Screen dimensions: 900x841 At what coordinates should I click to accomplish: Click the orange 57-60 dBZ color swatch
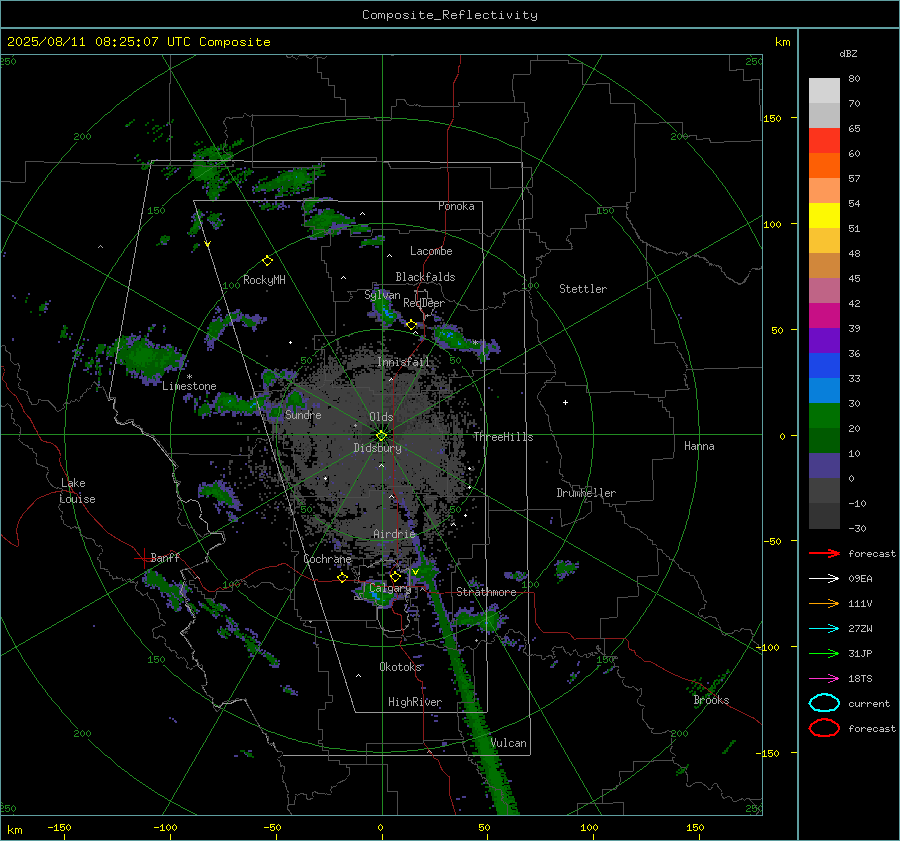pyautogui.click(x=824, y=166)
